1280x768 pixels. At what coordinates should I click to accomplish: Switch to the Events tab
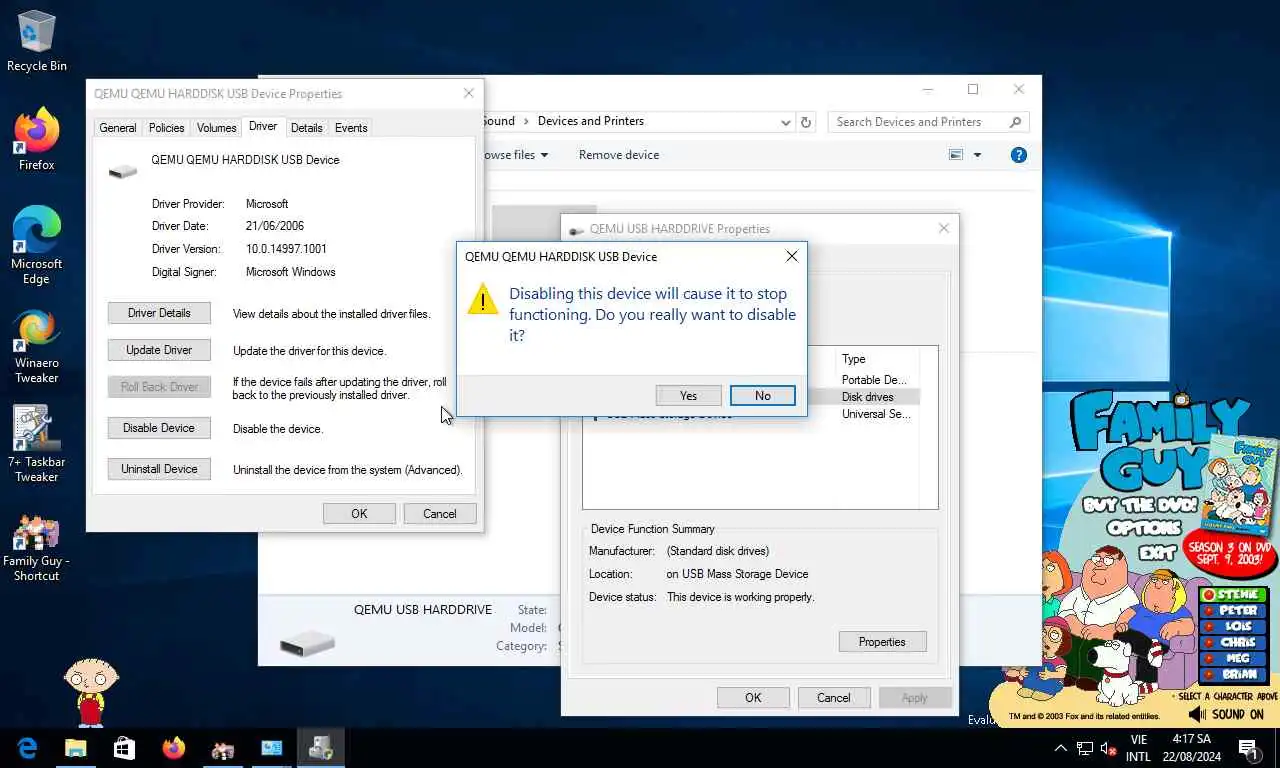[x=351, y=128]
